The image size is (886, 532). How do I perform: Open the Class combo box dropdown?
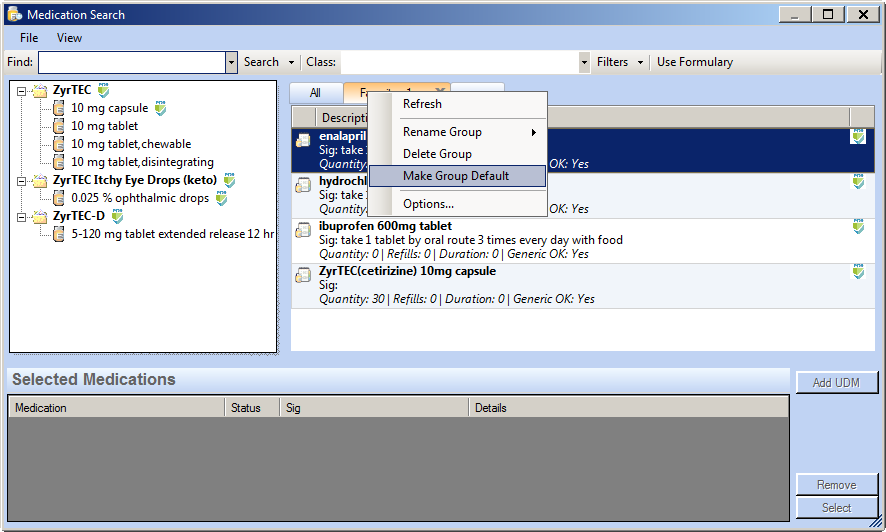[x=584, y=62]
